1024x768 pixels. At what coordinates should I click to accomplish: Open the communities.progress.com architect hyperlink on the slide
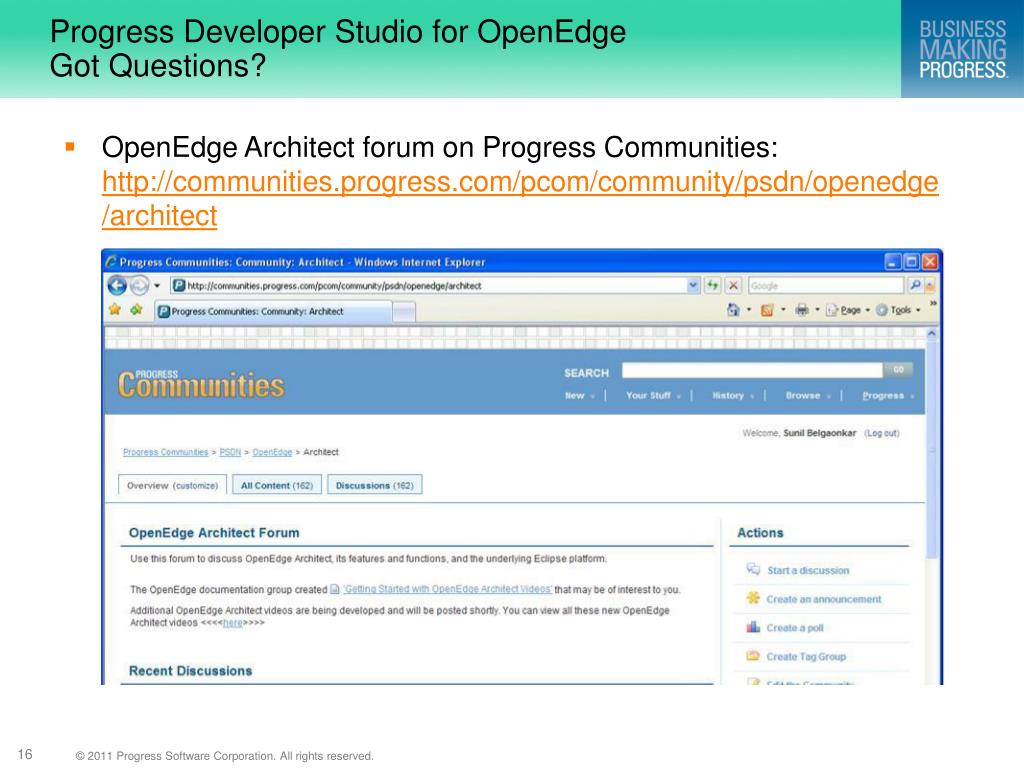coord(520,199)
